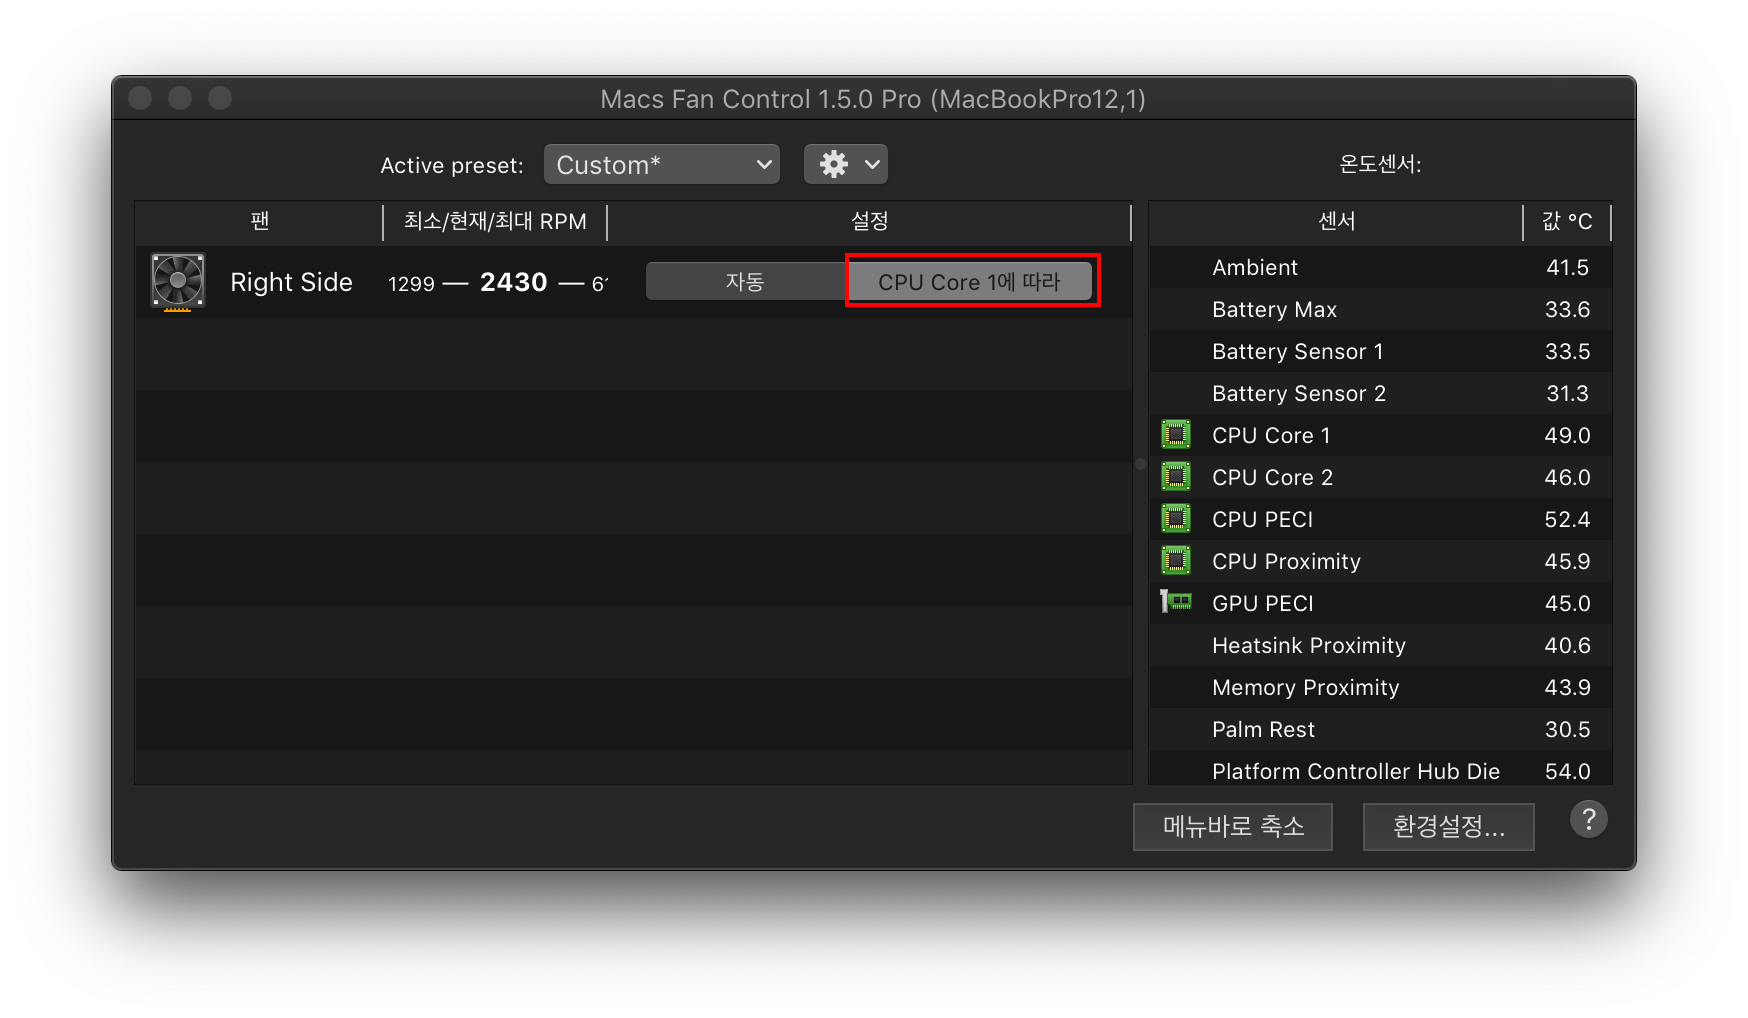Open the Active preset Custom* dropdown
1748x1018 pixels.
click(x=662, y=164)
